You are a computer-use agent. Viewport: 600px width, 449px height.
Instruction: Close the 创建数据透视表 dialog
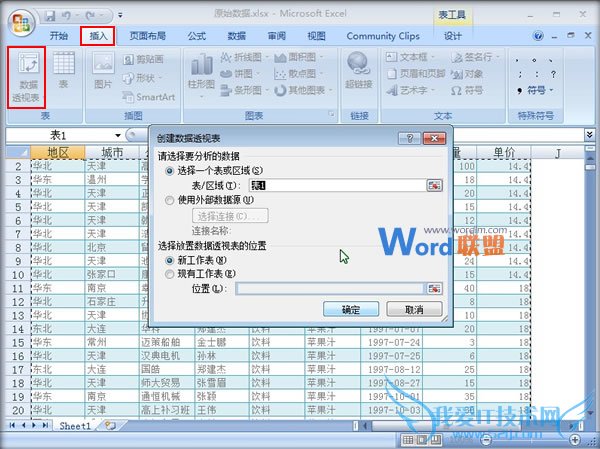[434, 138]
